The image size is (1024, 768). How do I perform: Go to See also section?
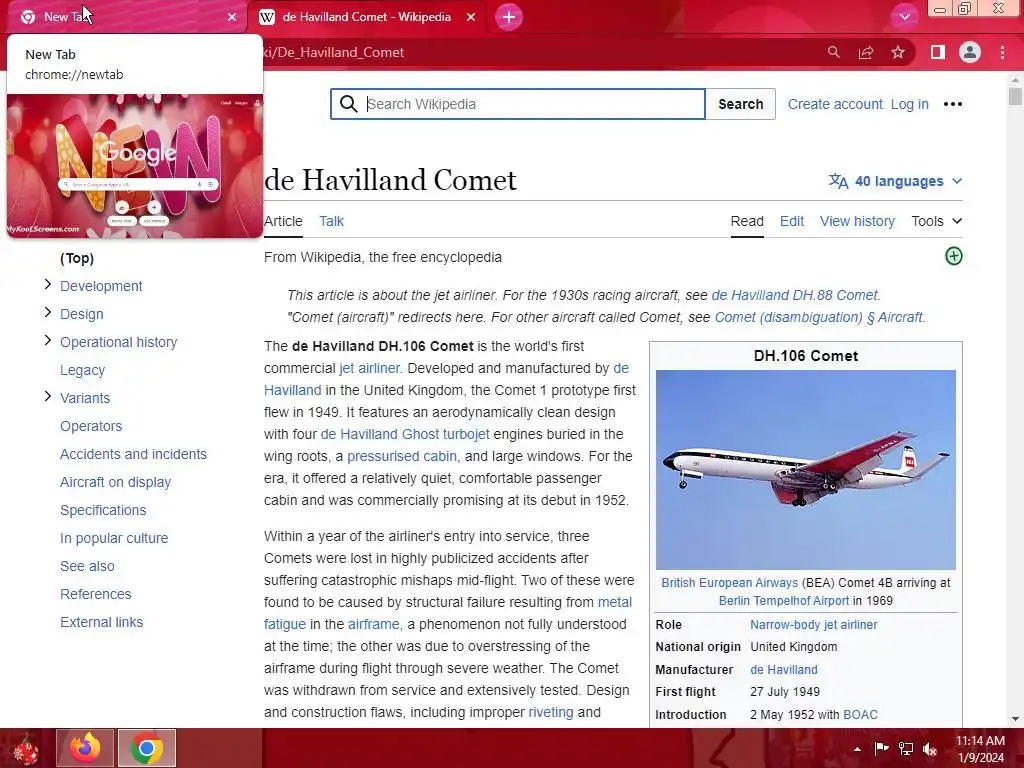pyautogui.click(x=87, y=567)
